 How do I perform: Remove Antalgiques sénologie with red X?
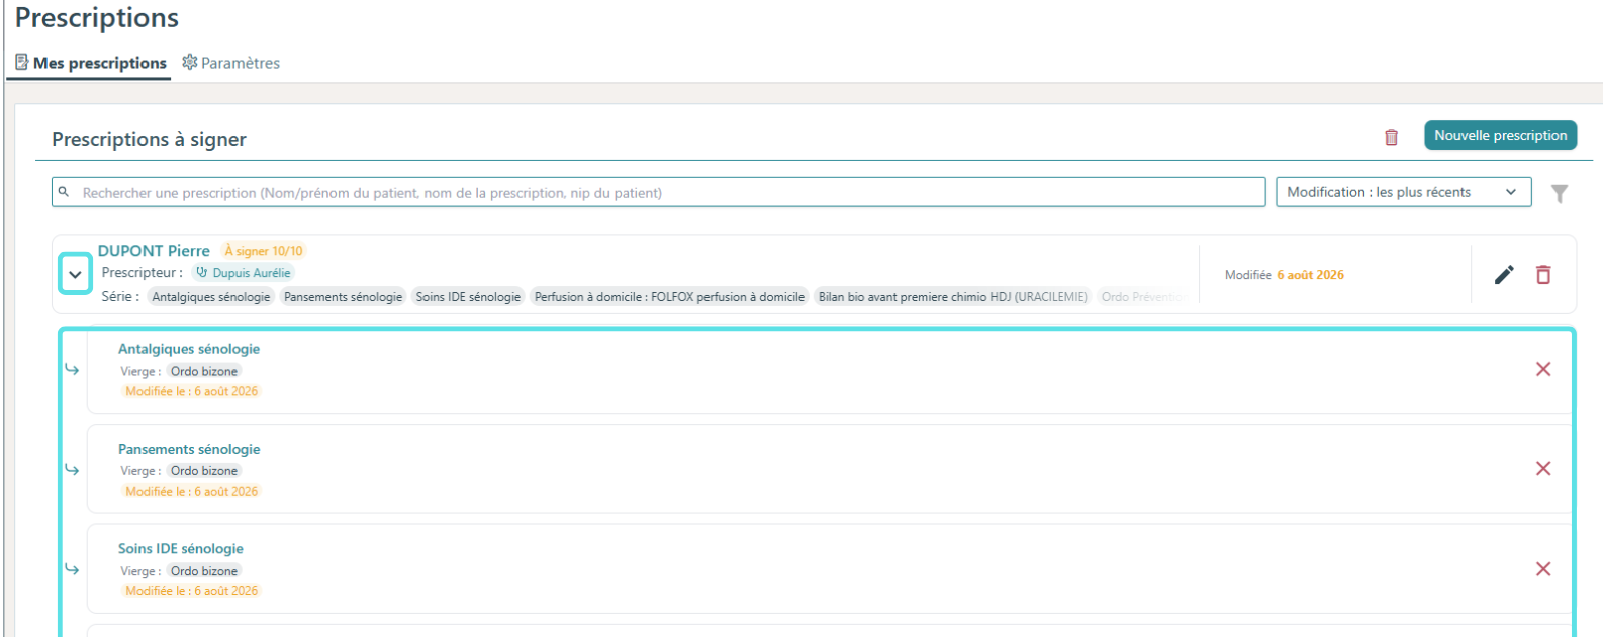[1543, 369]
